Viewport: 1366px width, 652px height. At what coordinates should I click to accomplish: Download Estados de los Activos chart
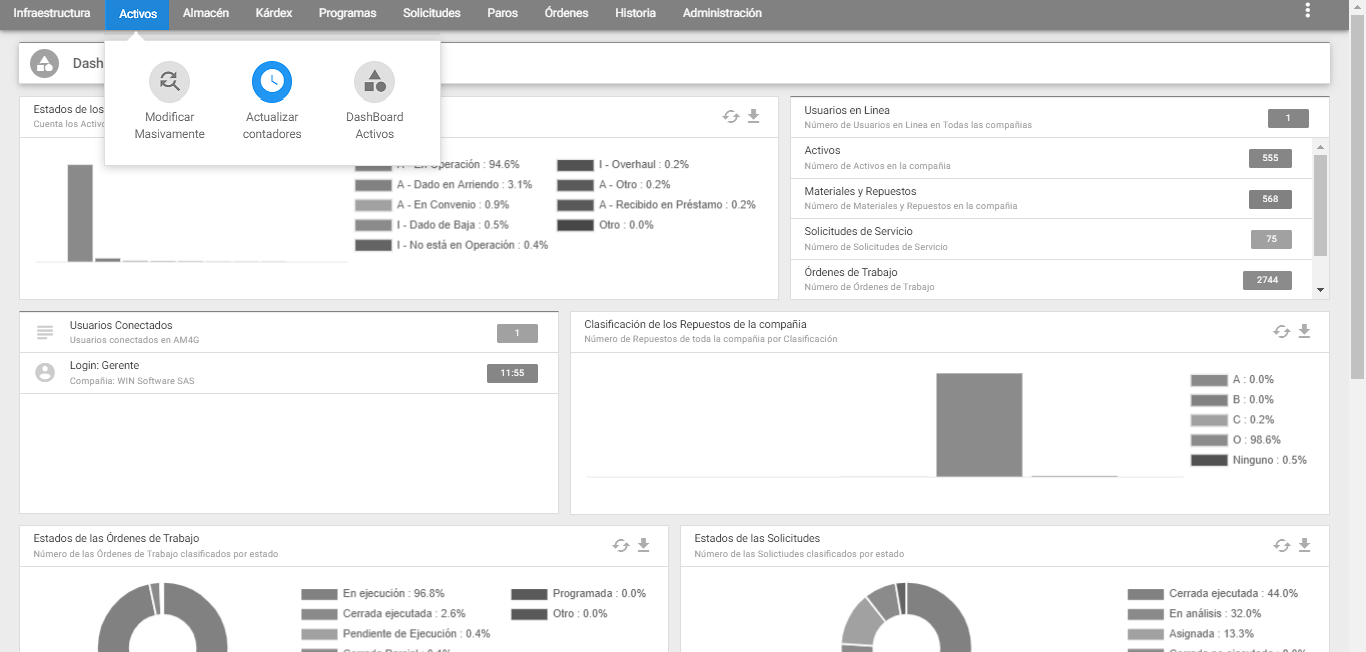pos(754,117)
